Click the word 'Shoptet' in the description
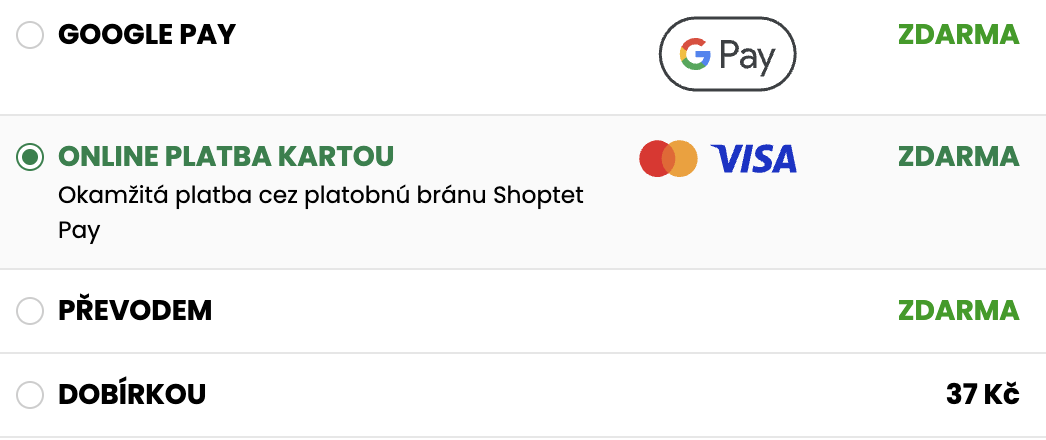The height and width of the screenshot is (440, 1046). point(539,194)
